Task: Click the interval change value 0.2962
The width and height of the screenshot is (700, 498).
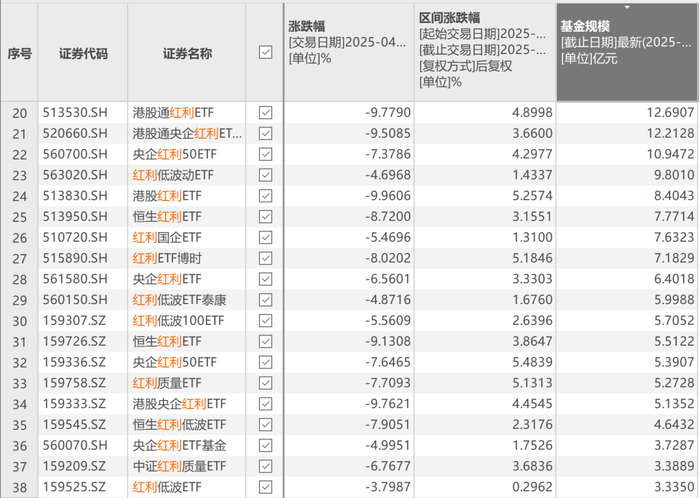Action: pyautogui.click(x=532, y=487)
